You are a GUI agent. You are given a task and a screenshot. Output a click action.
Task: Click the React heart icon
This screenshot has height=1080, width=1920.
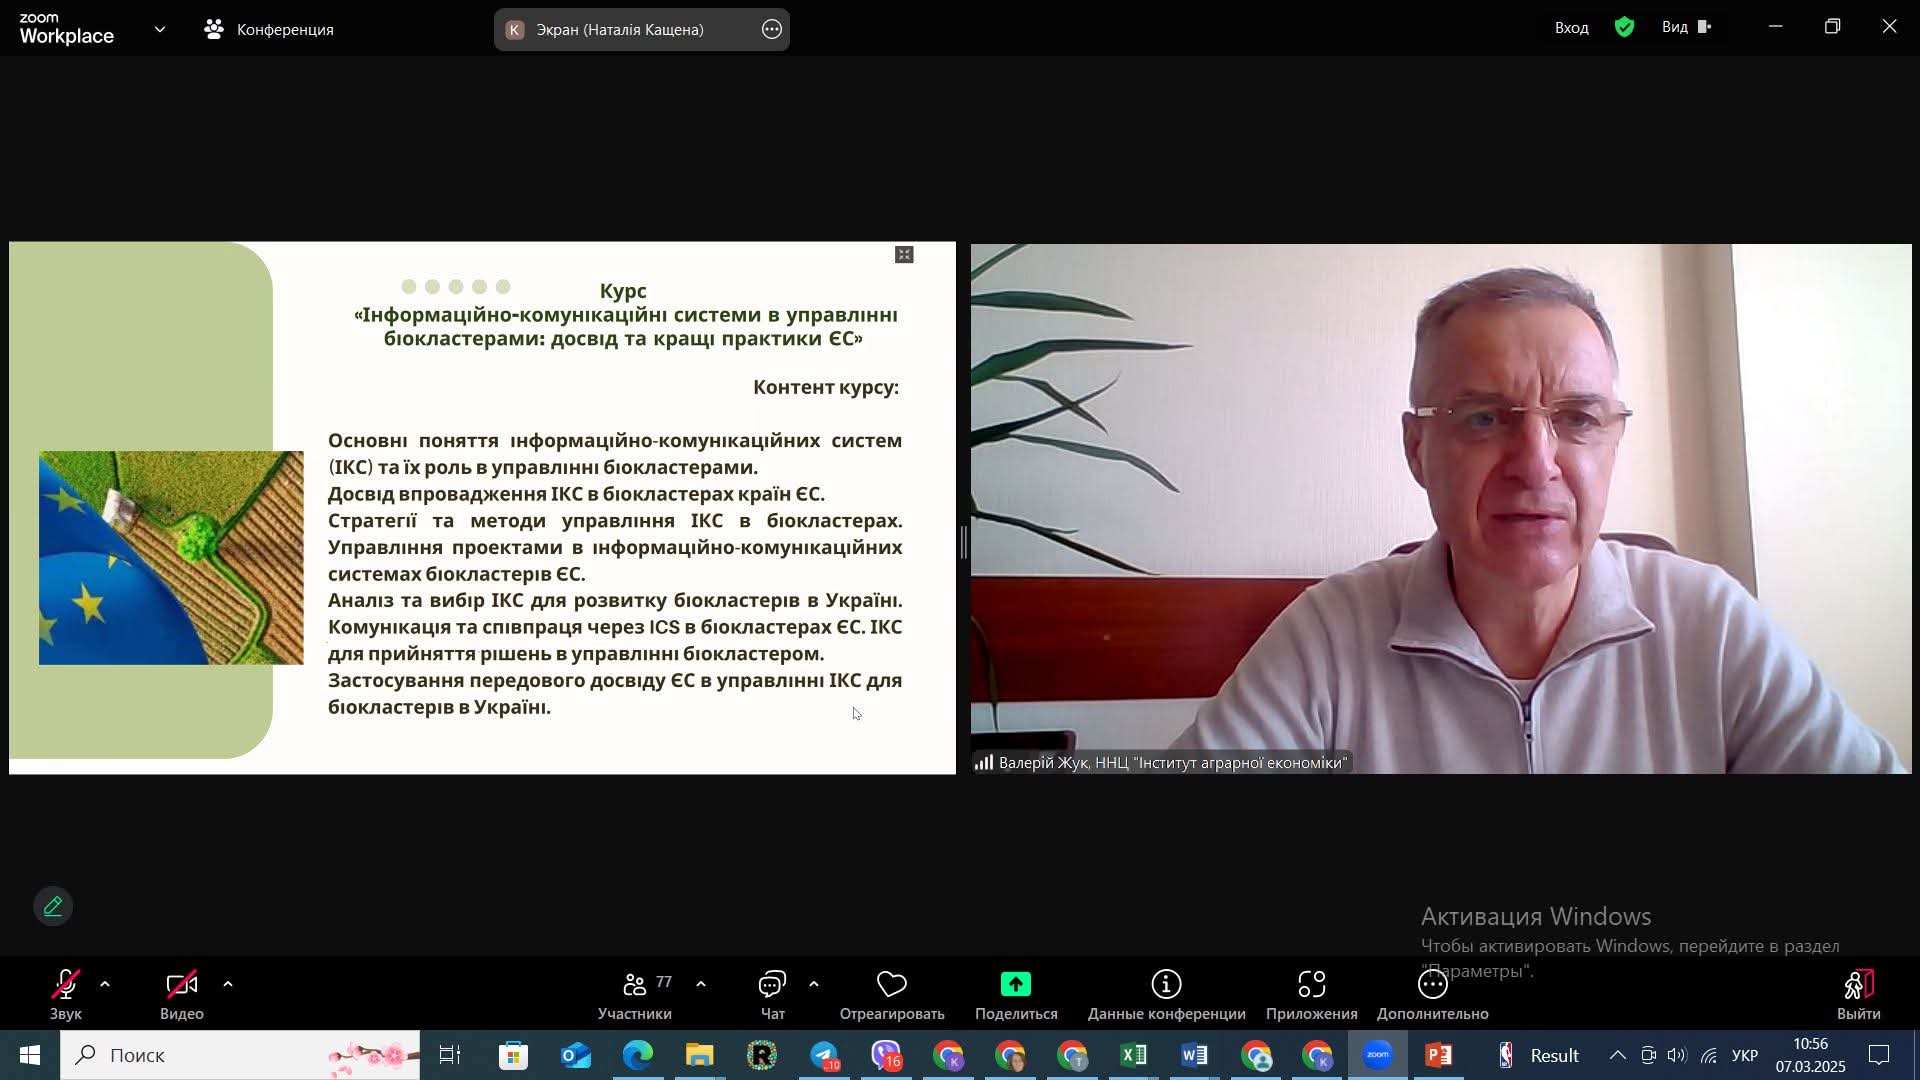[891, 986]
